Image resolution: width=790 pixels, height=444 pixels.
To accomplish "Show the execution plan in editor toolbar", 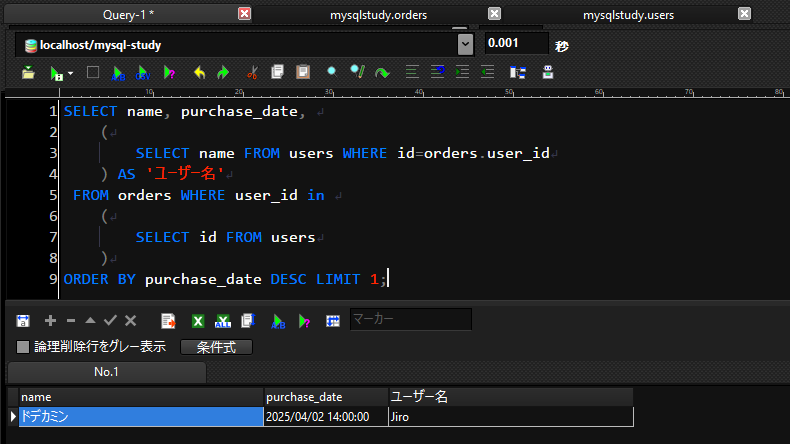I will click(169, 73).
